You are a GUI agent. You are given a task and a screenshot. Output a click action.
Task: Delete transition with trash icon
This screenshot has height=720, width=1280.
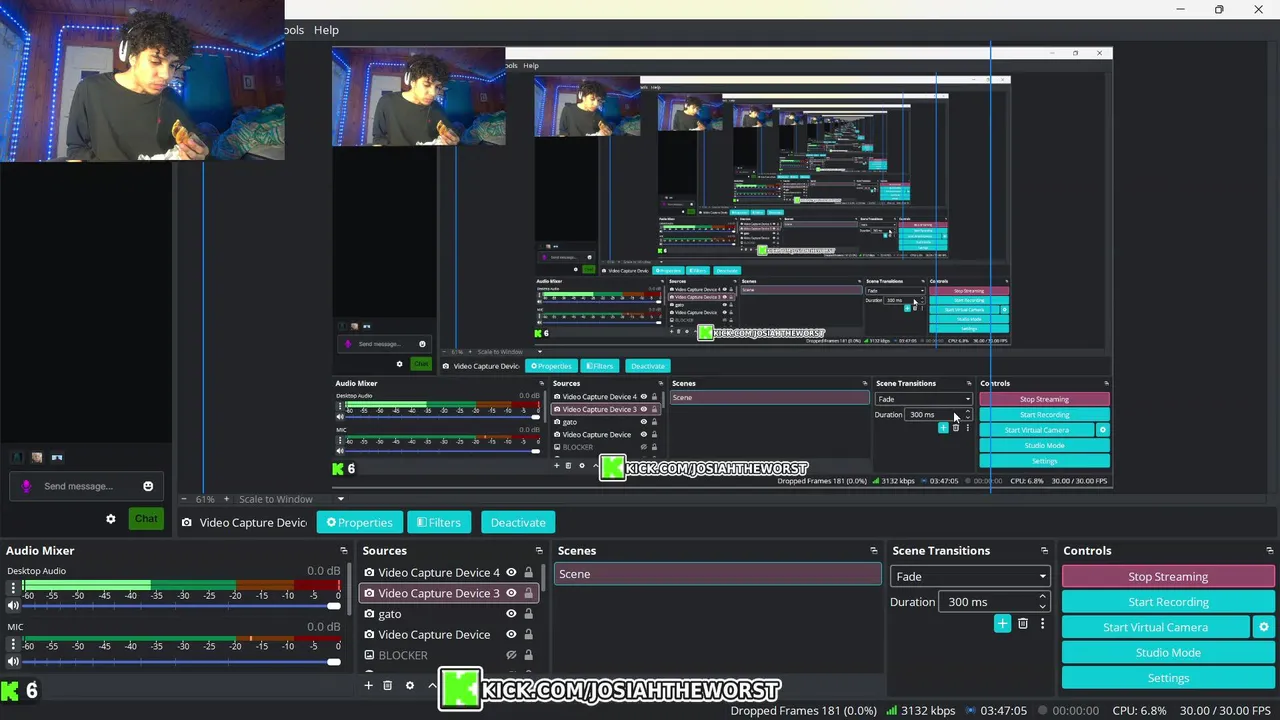[x=1023, y=624]
